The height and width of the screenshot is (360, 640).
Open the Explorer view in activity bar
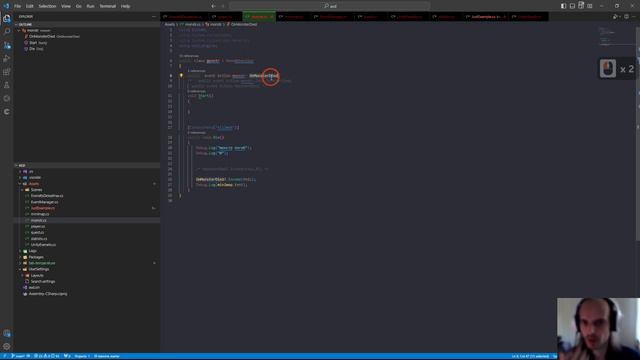pos(7,18)
